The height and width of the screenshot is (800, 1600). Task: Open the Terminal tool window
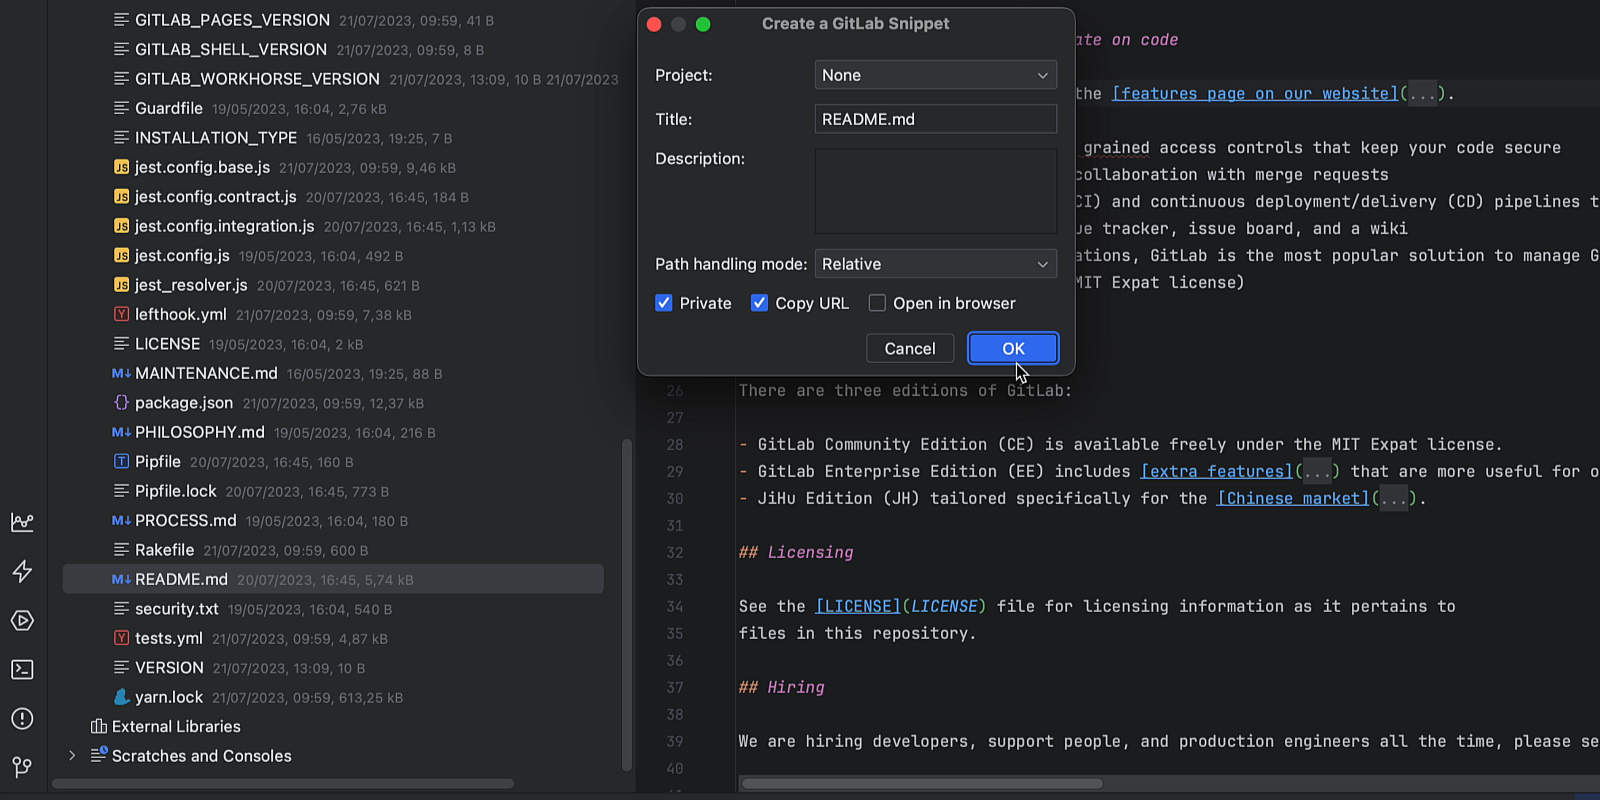coord(22,670)
